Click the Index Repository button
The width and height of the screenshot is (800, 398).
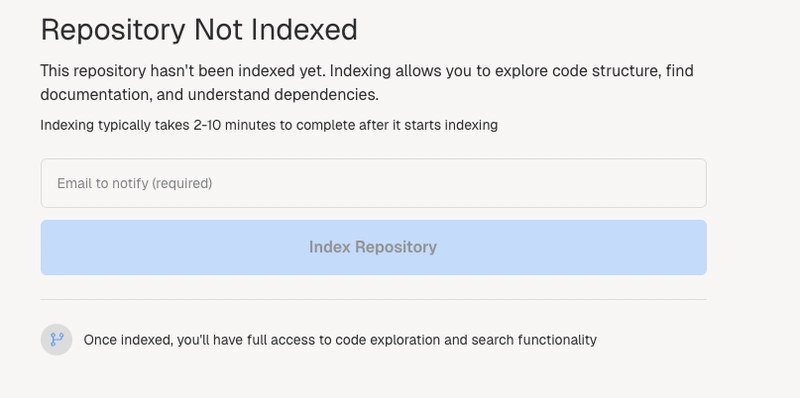click(373, 247)
